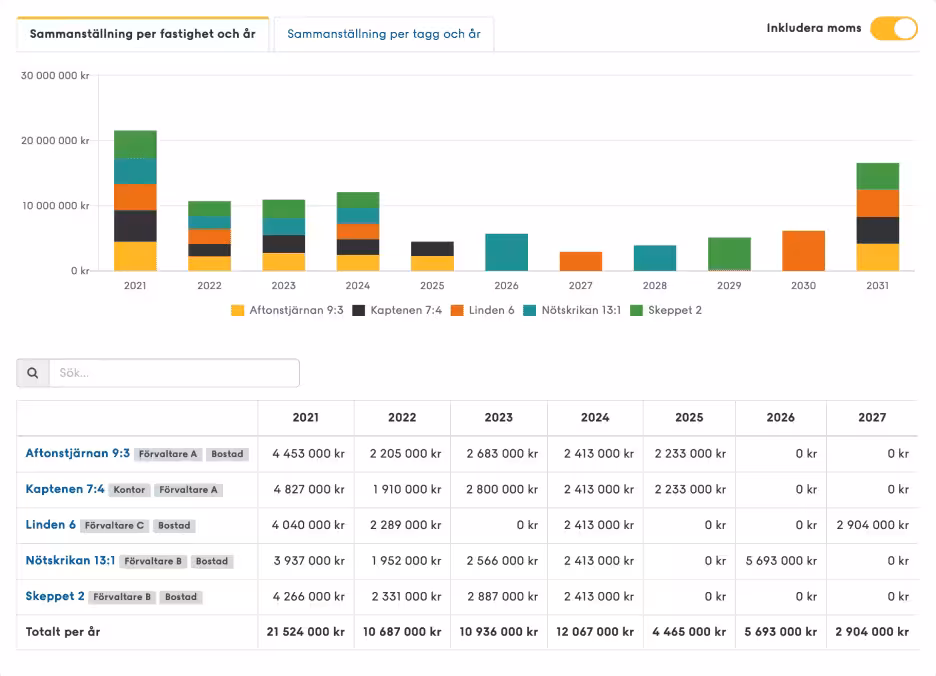Viewport: 936px width, 676px height.
Task: Open Sammanställning per fastighet och år tab
Action: coord(143,34)
